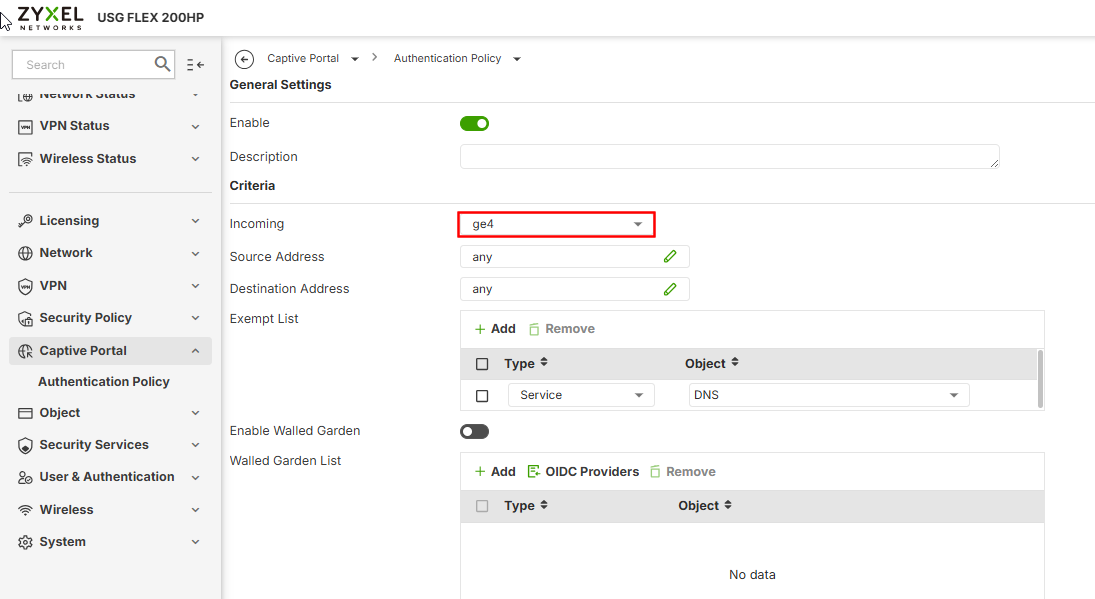Select Authentication Policy submenu item

104,382
